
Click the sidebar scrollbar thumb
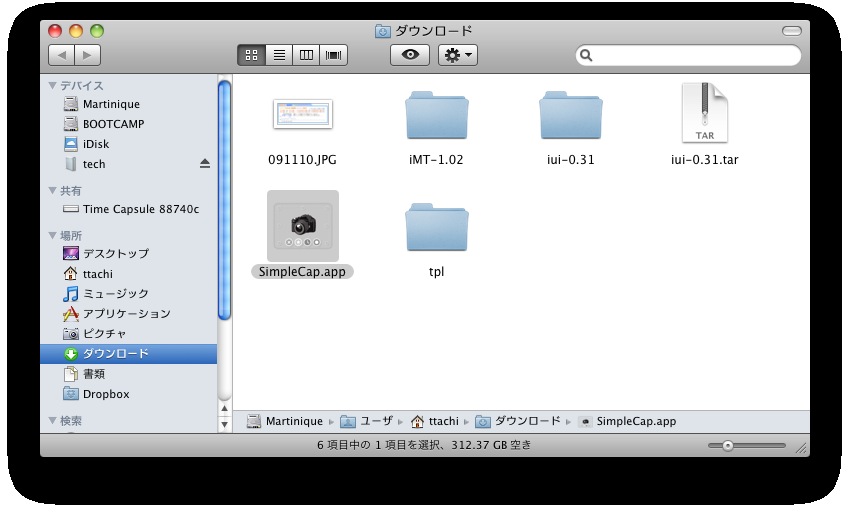point(224,200)
